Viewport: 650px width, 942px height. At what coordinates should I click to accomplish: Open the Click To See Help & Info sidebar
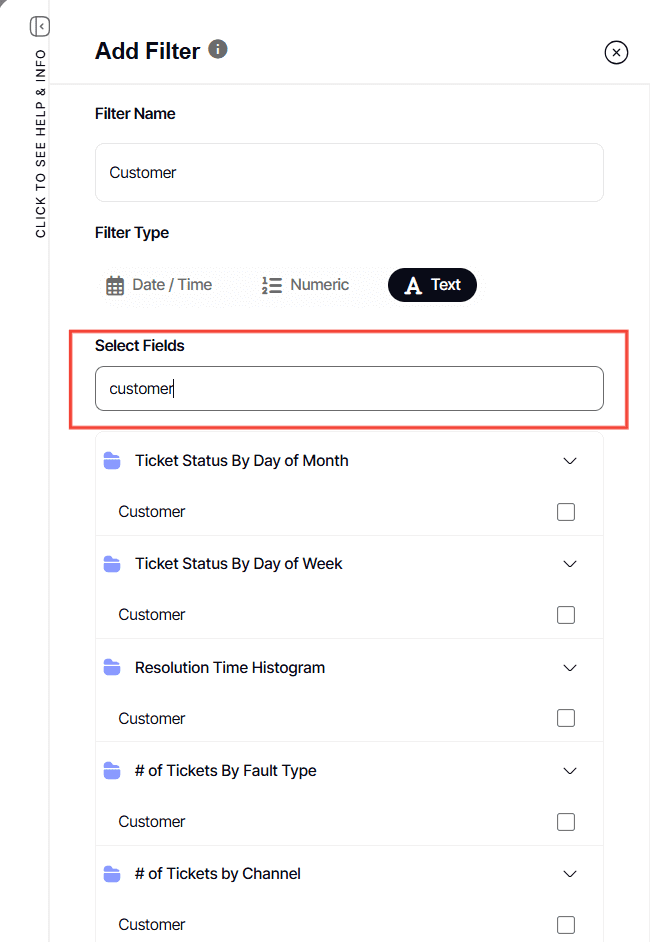[x=40, y=160]
